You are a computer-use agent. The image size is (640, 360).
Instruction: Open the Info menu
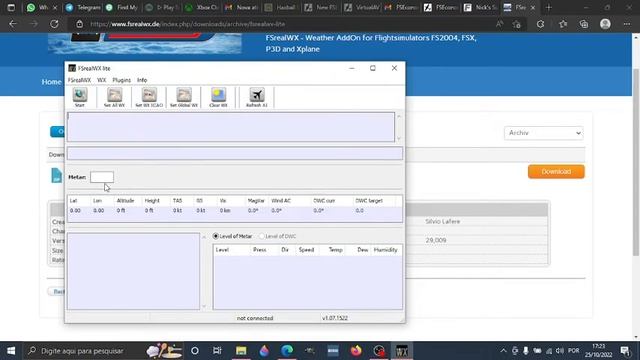[142, 80]
